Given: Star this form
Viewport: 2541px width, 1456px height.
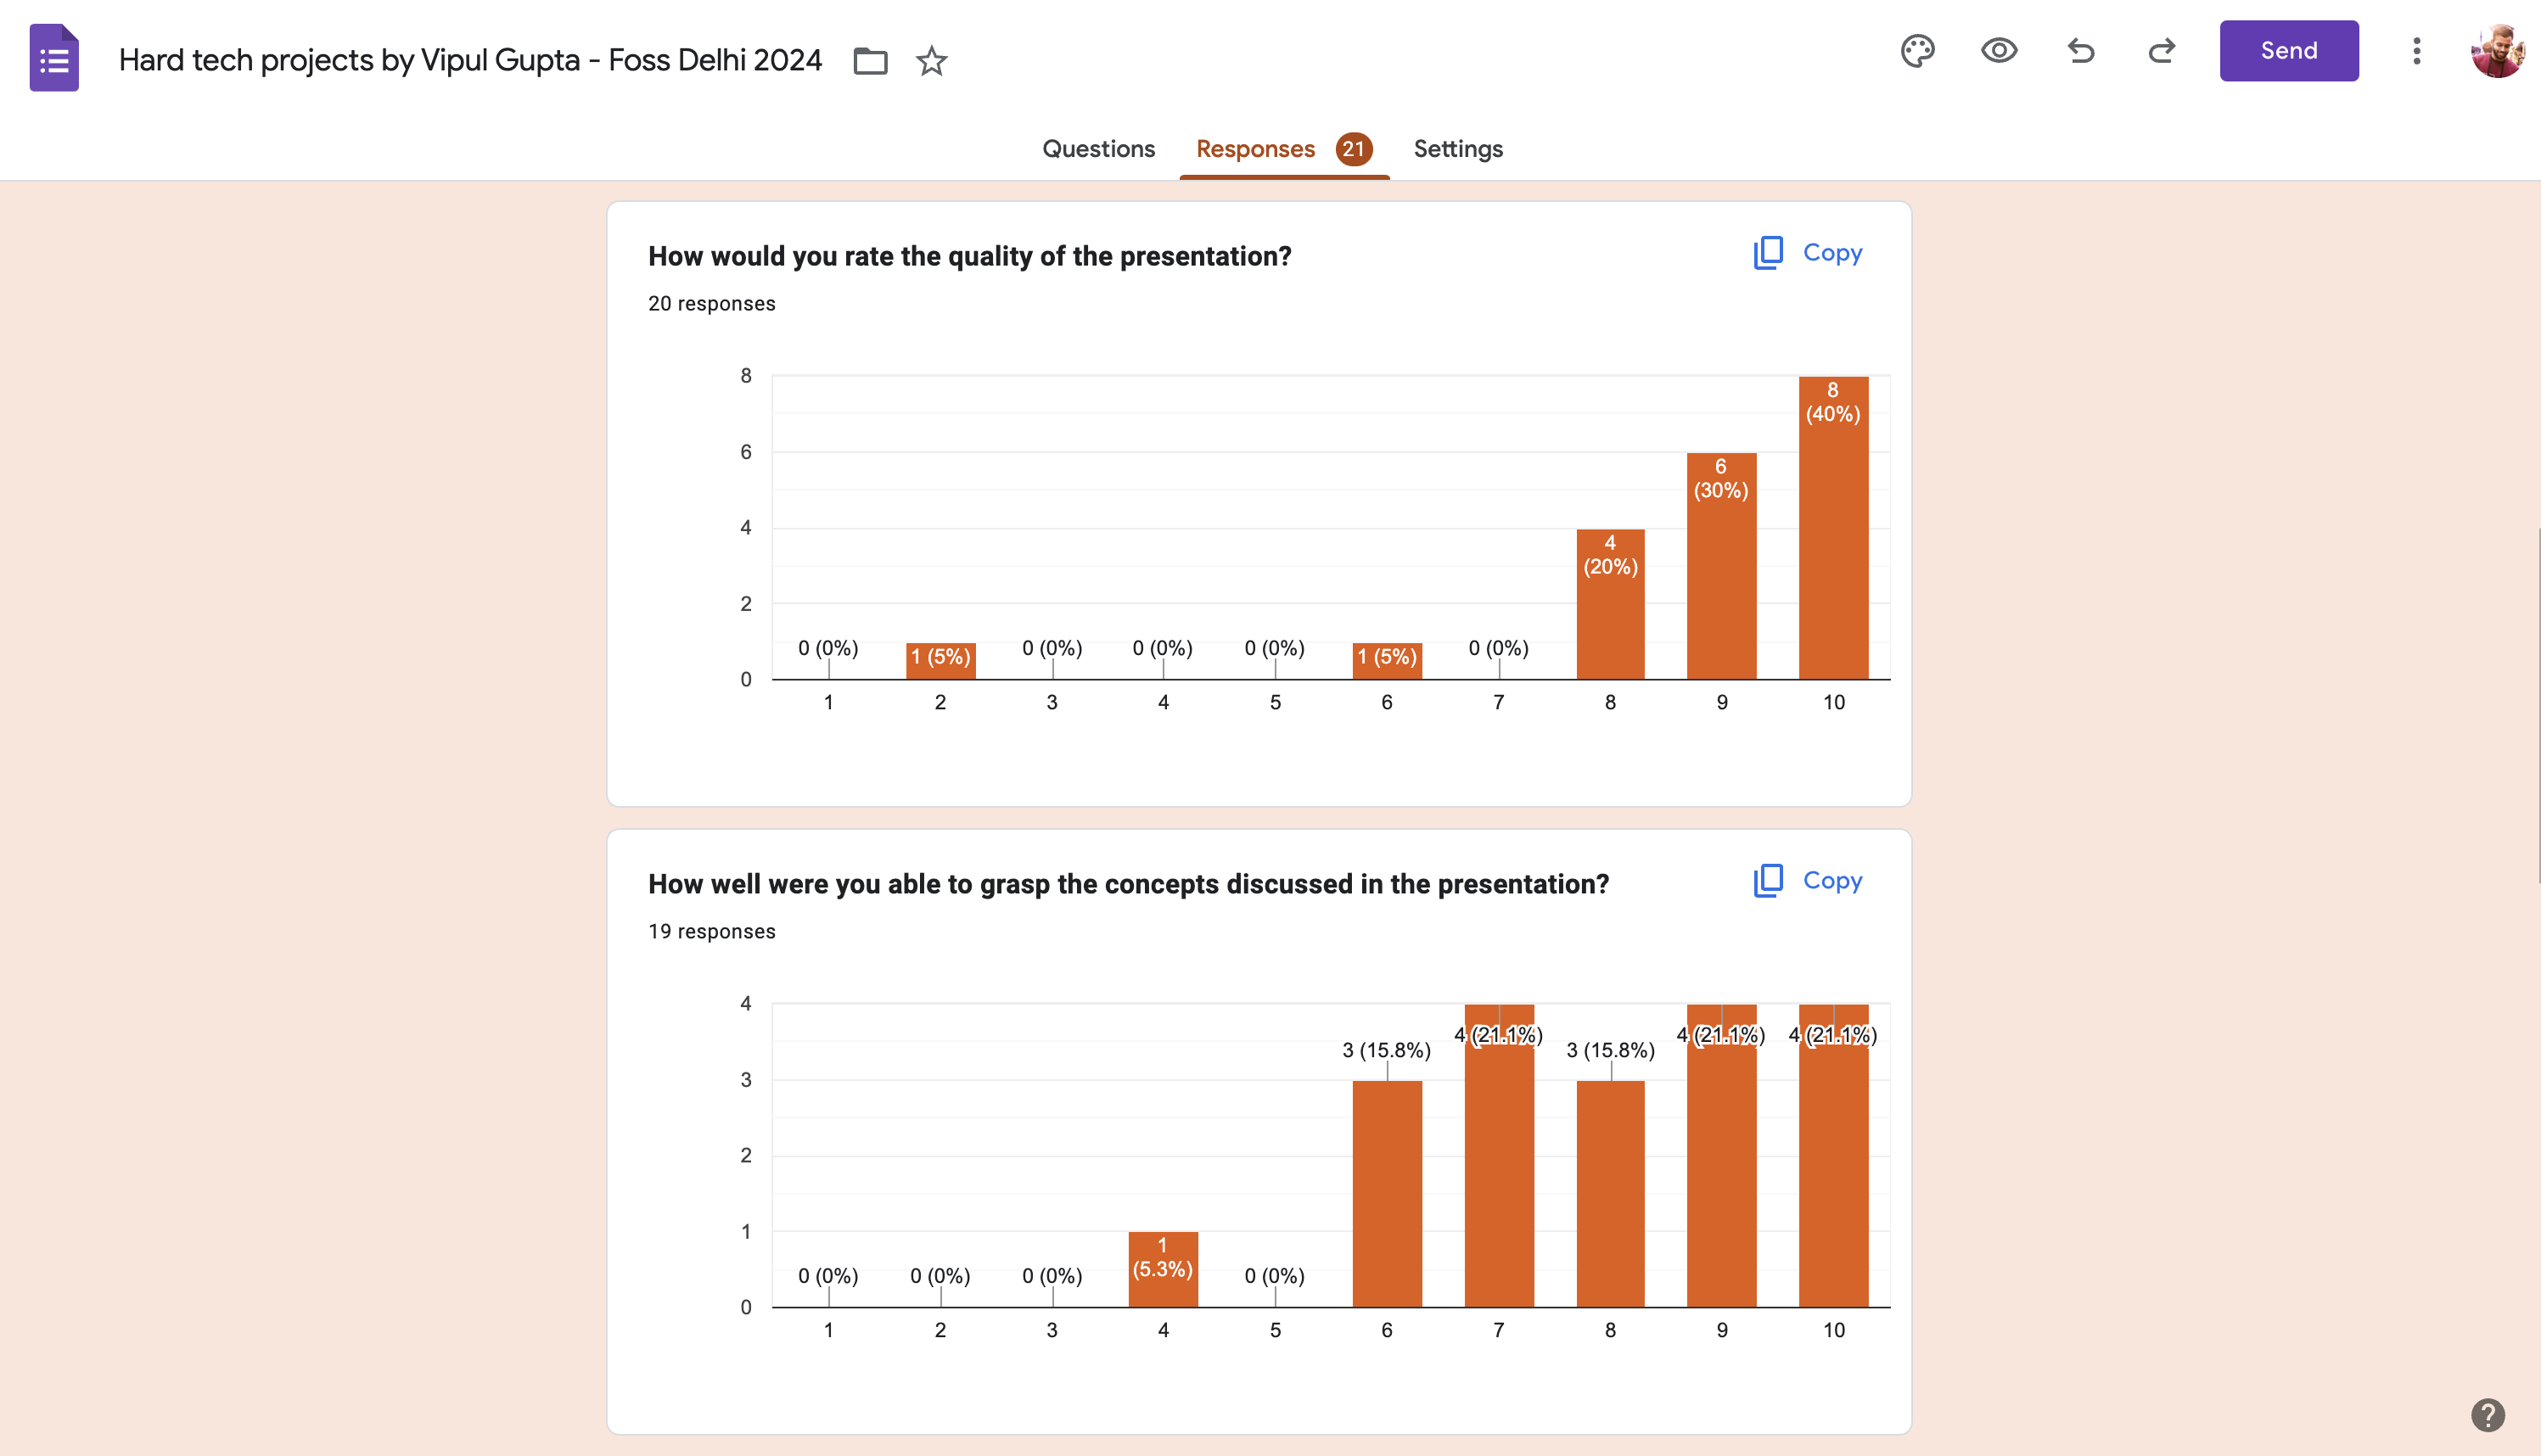Looking at the screenshot, I should click(x=931, y=61).
